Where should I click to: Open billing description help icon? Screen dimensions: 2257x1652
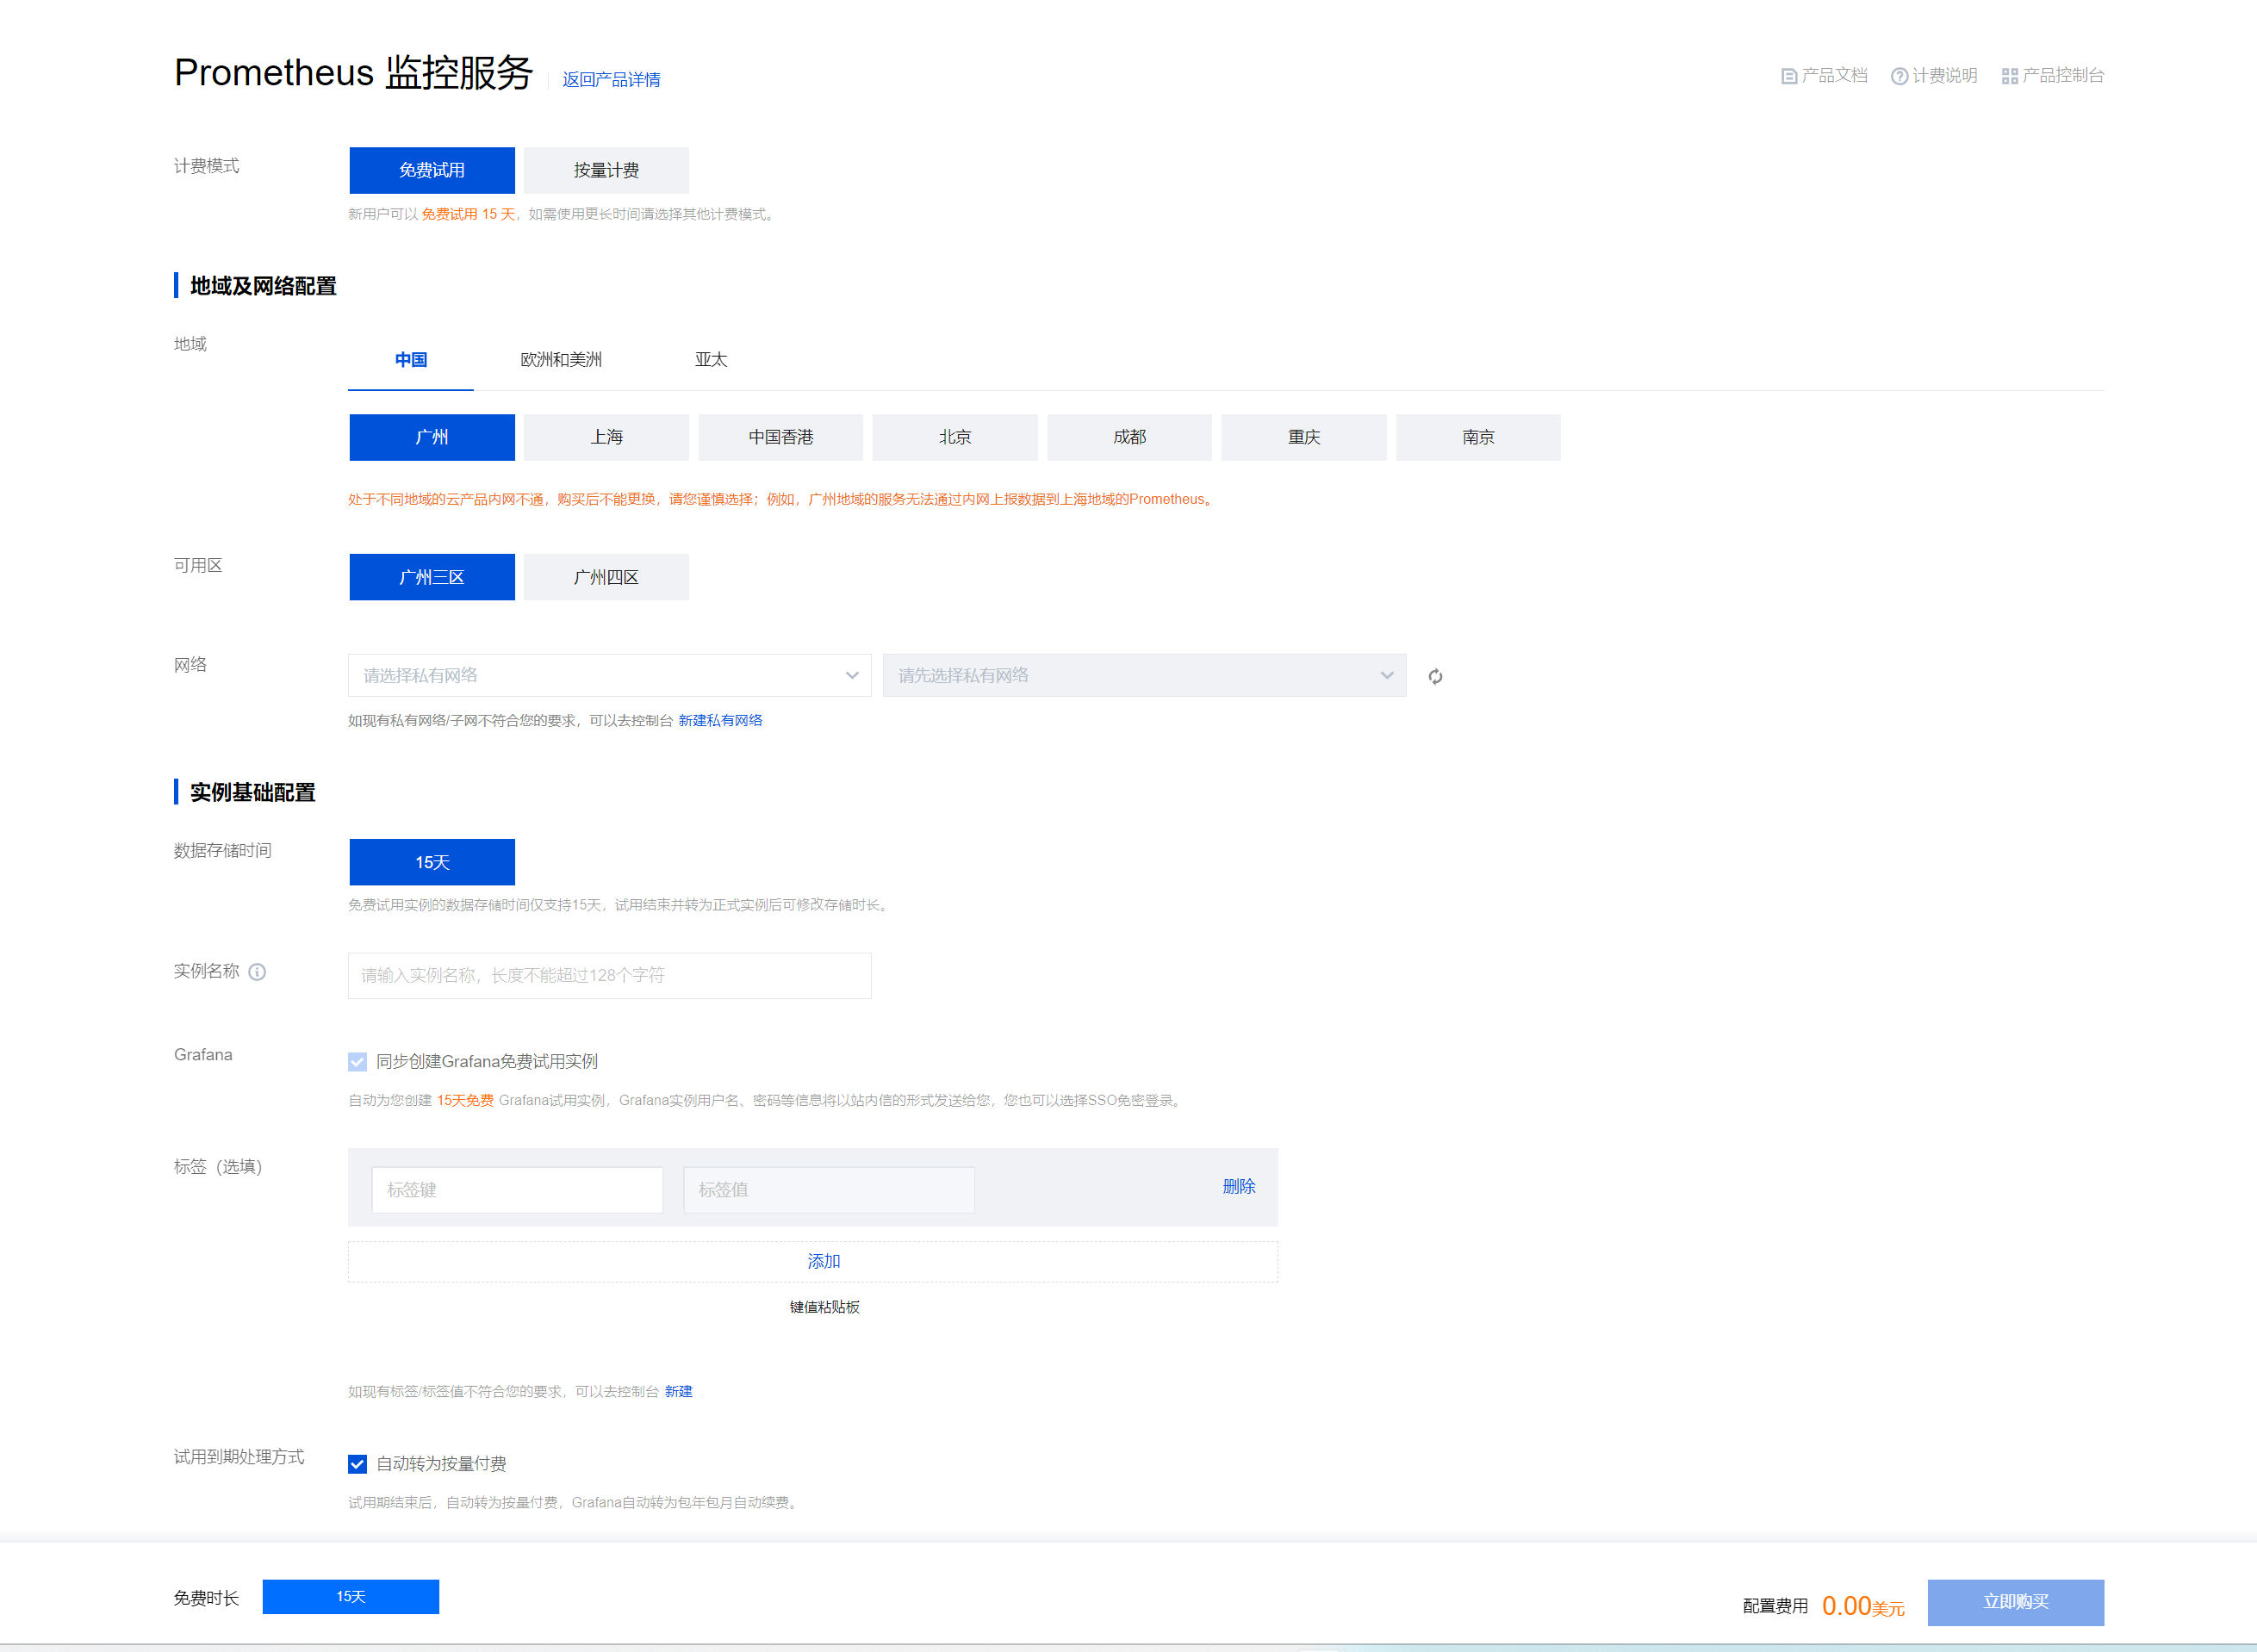1899,76
